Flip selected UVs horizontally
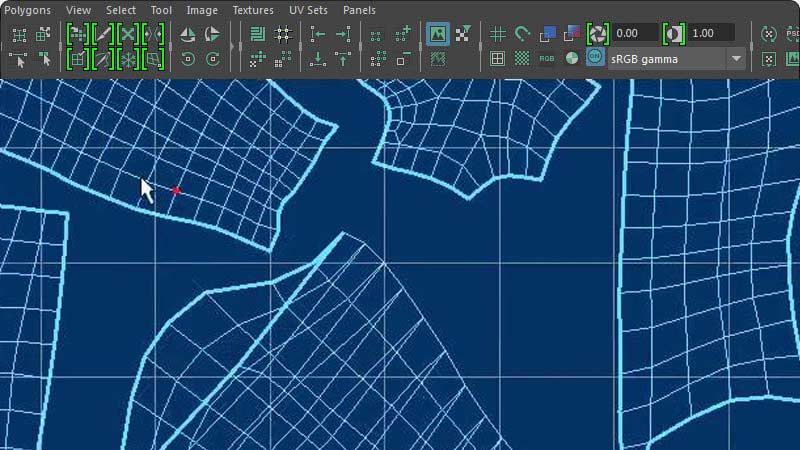800x450 pixels. pyautogui.click(x=188, y=34)
